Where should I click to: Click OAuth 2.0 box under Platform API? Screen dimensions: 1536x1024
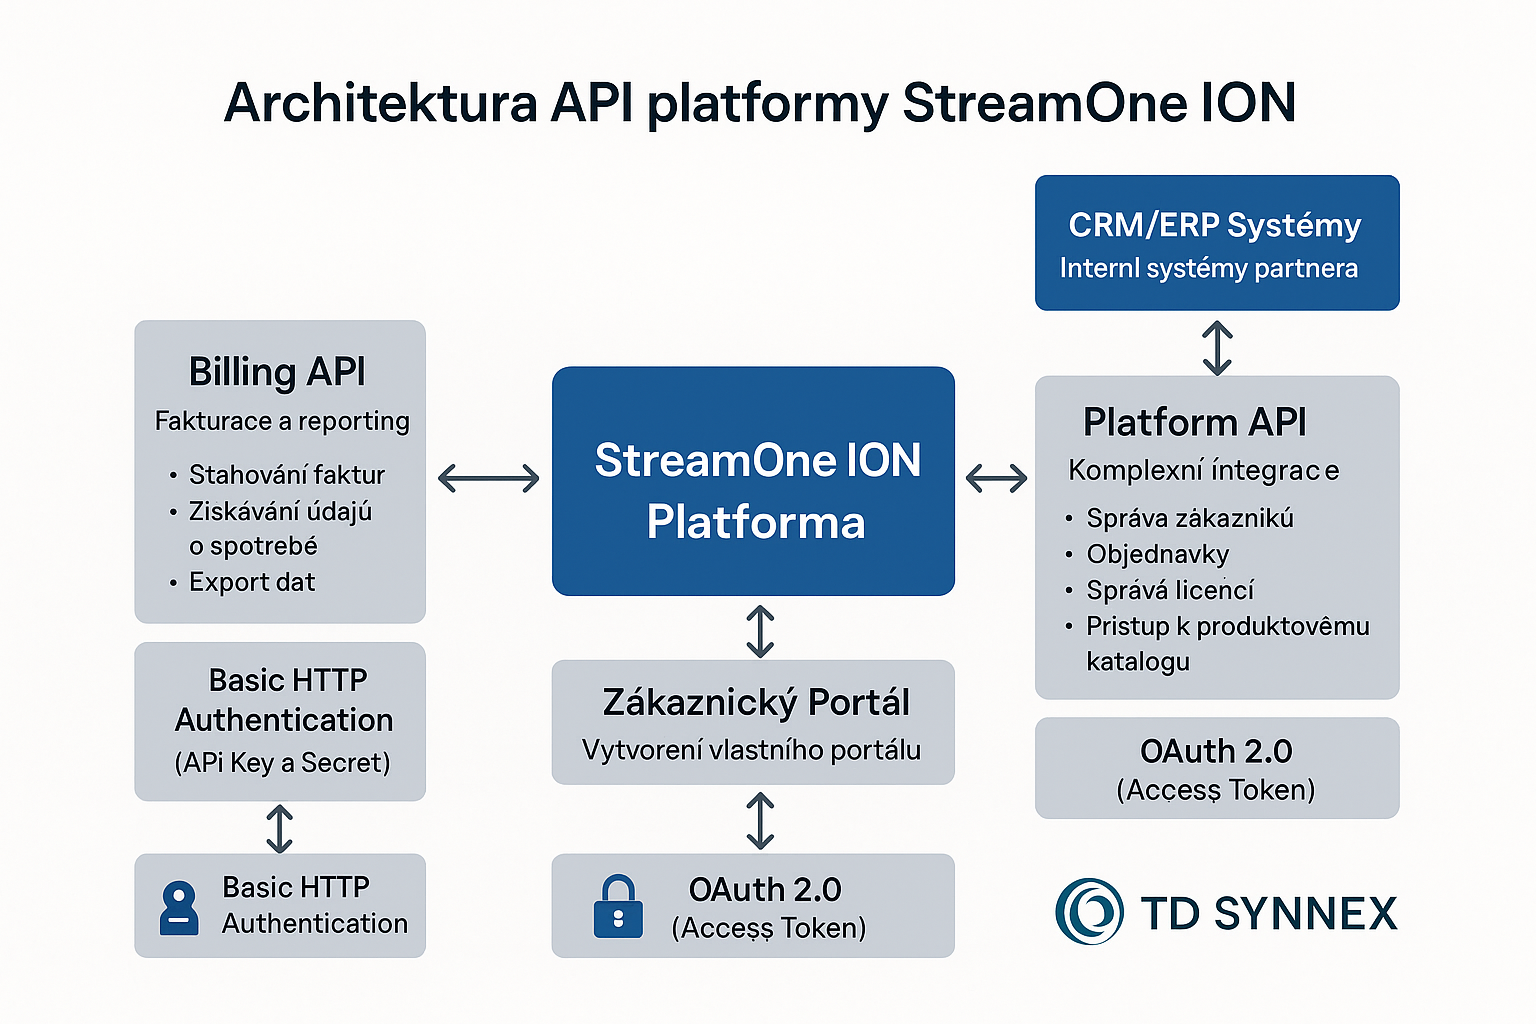click(1217, 768)
